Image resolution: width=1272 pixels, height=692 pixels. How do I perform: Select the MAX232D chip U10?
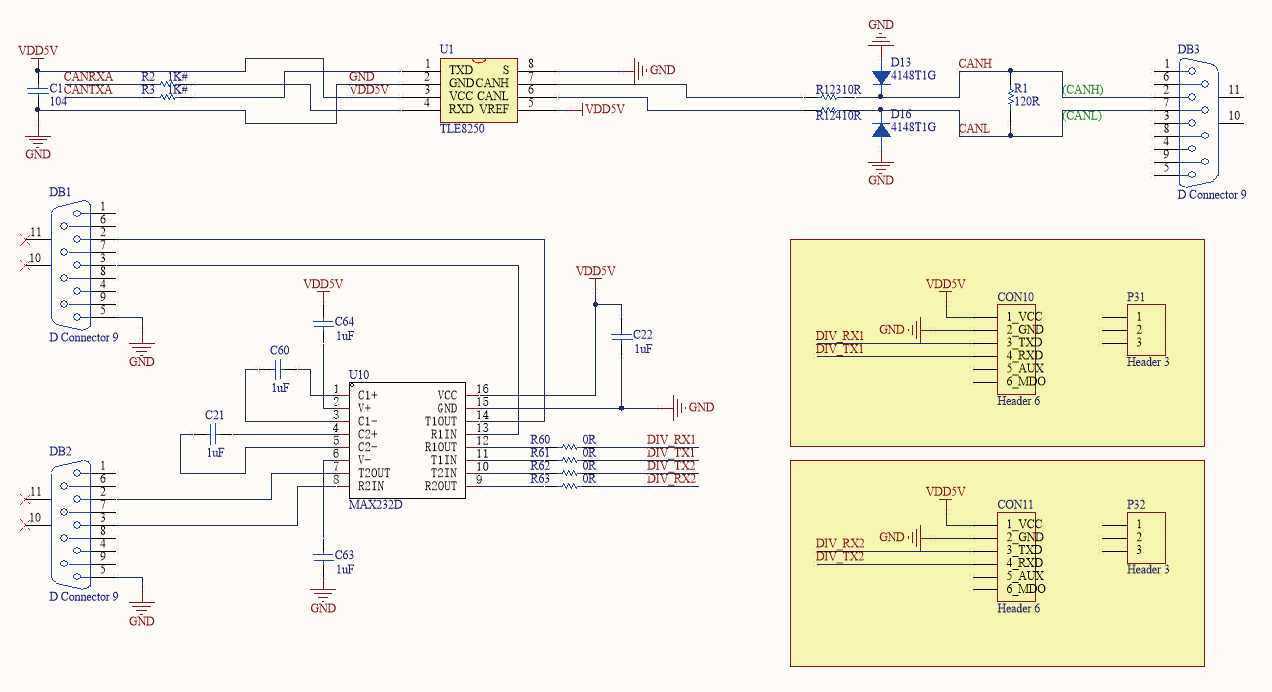(404, 440)
